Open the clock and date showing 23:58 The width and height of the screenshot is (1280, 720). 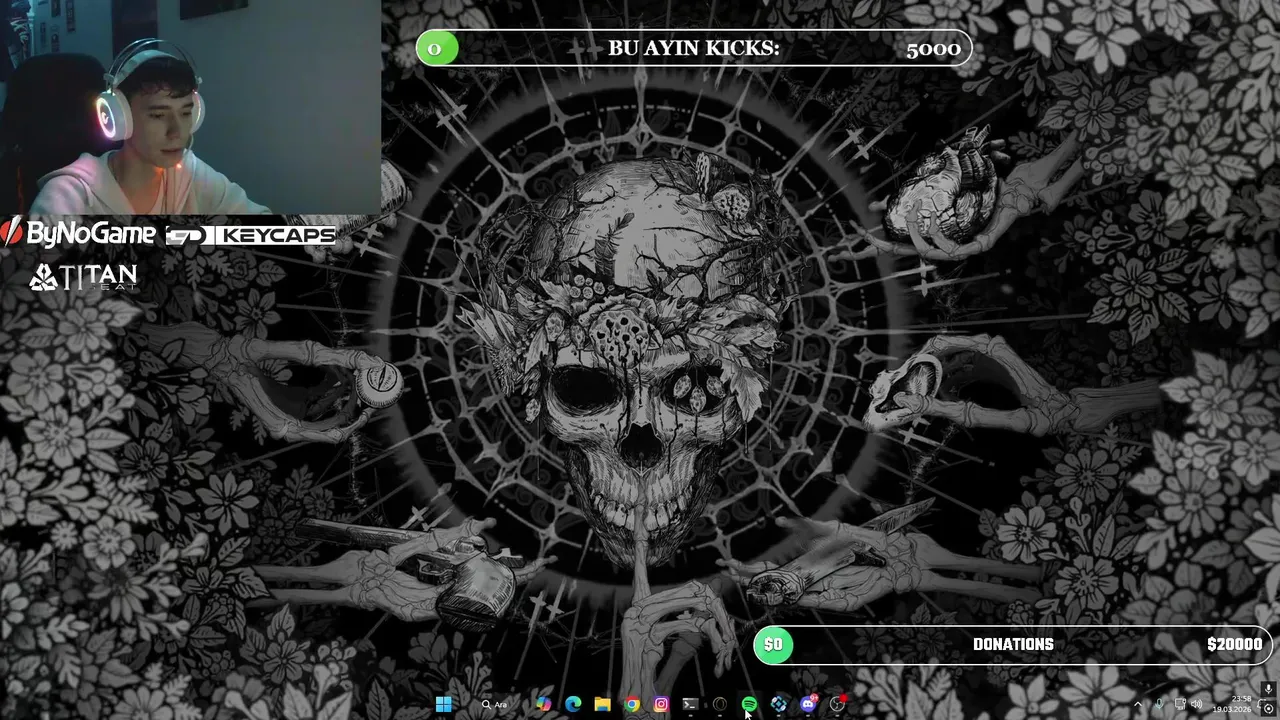1232,704
